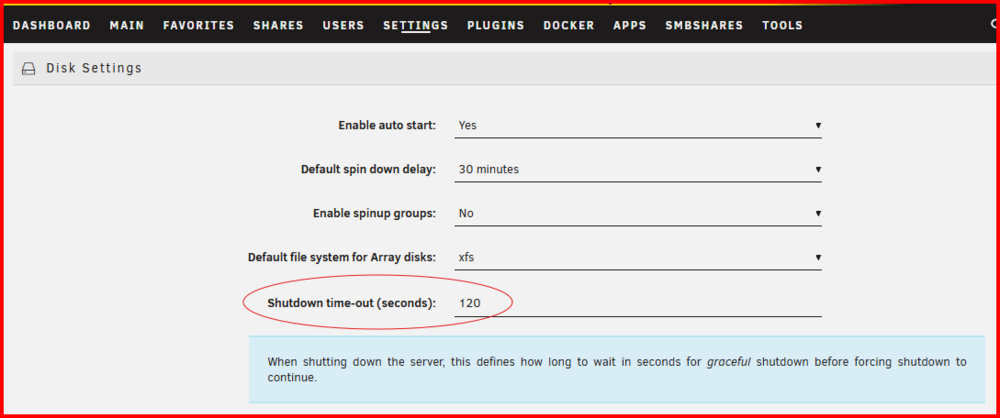The height and width of the screenshot is (418, 1000).
Task: Go to the Docker tab
Action: 569,26
